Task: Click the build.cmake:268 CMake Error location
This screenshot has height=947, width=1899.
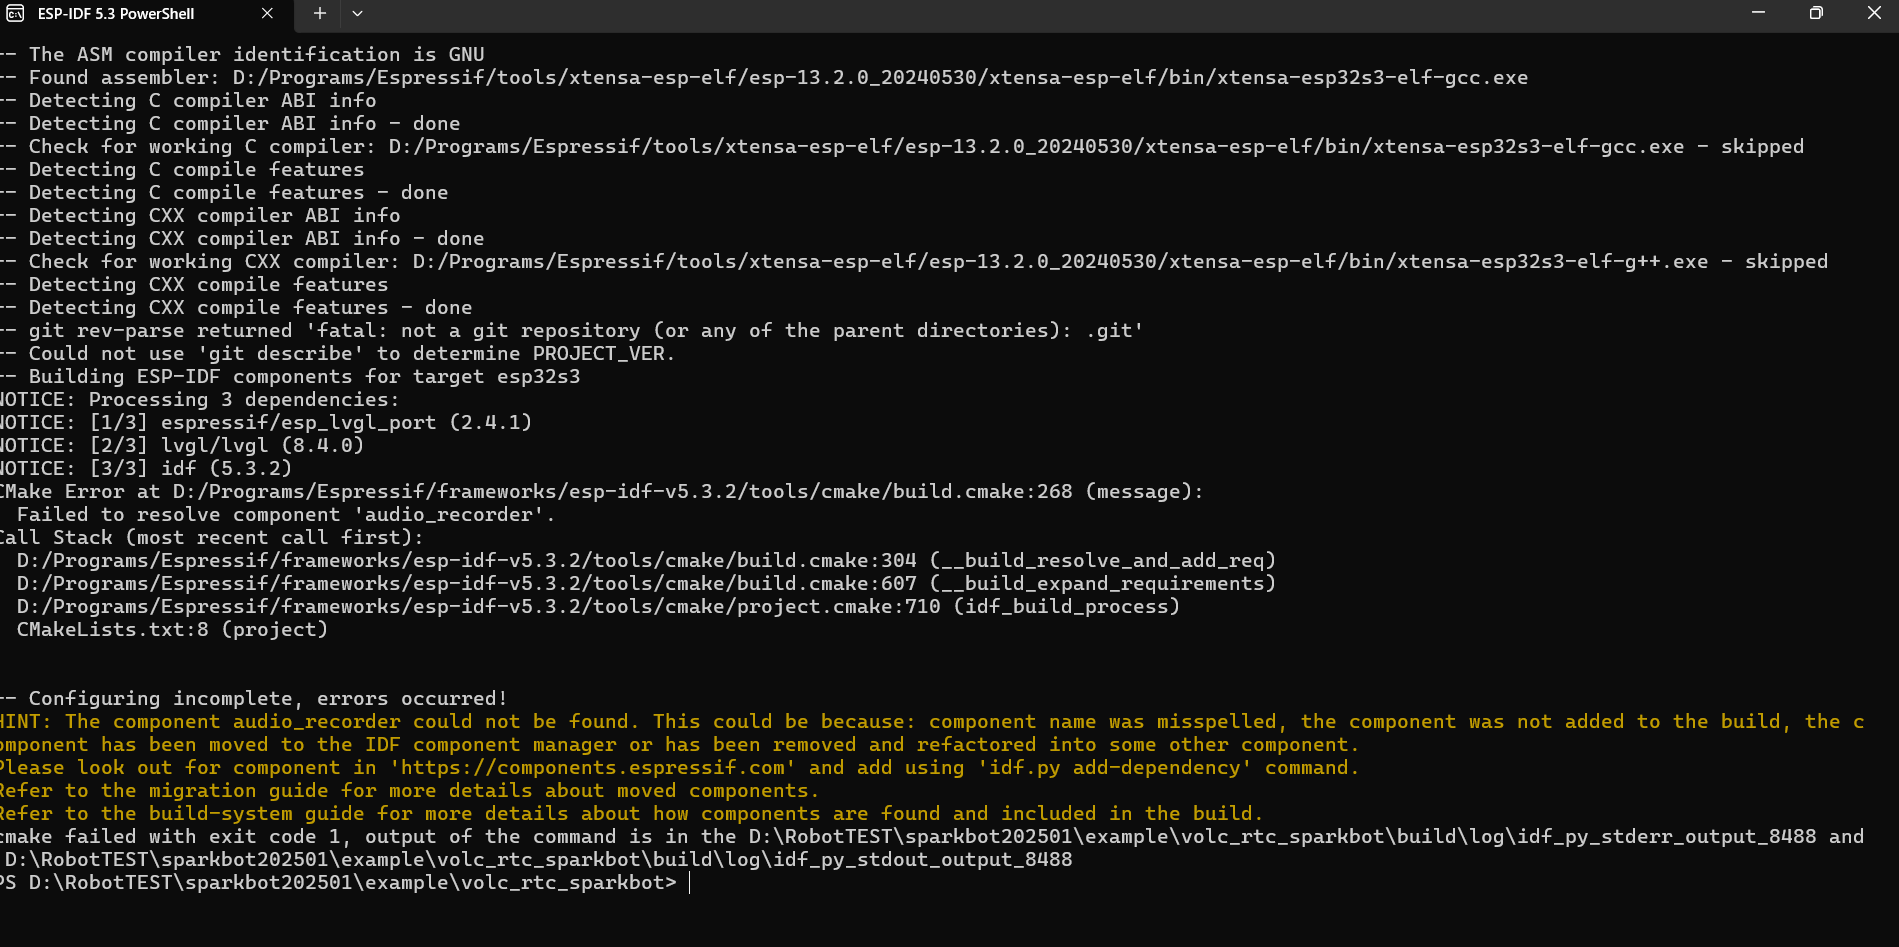Action: [622, 492]
